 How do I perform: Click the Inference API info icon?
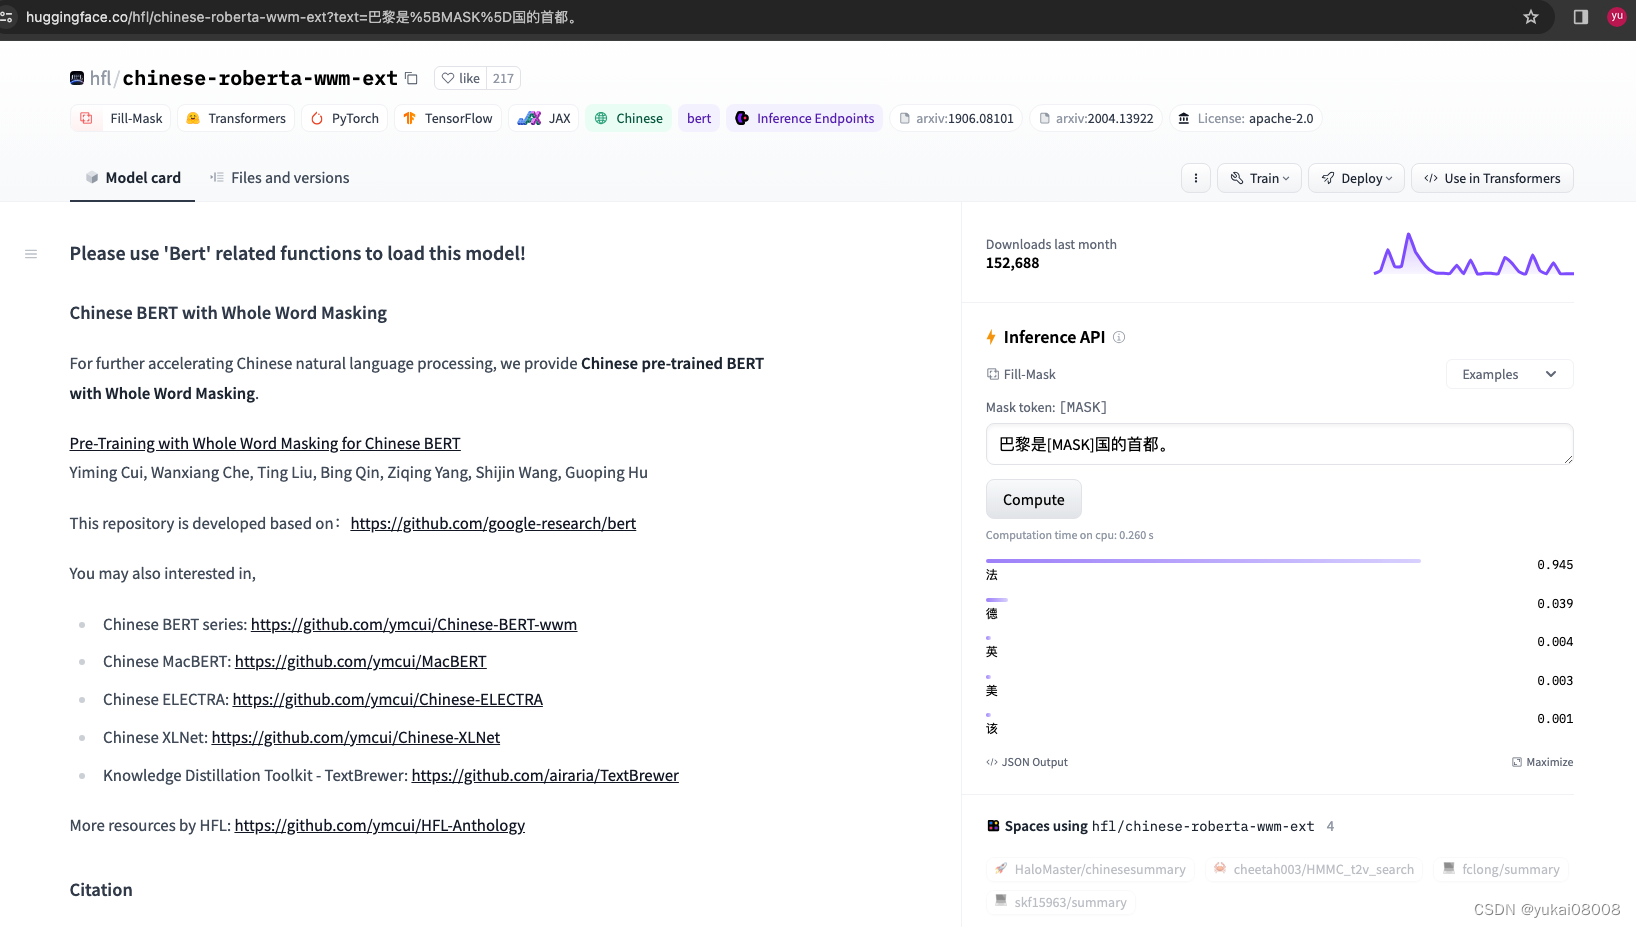coord(1119,337)
